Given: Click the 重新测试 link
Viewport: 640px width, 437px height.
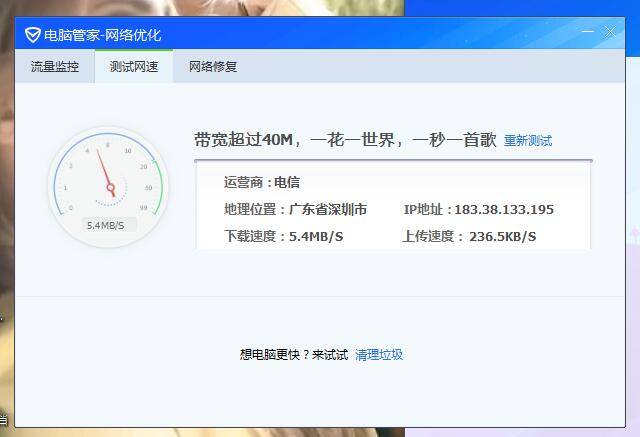Looking at the screenshot, I should click(x=528, y=141).
